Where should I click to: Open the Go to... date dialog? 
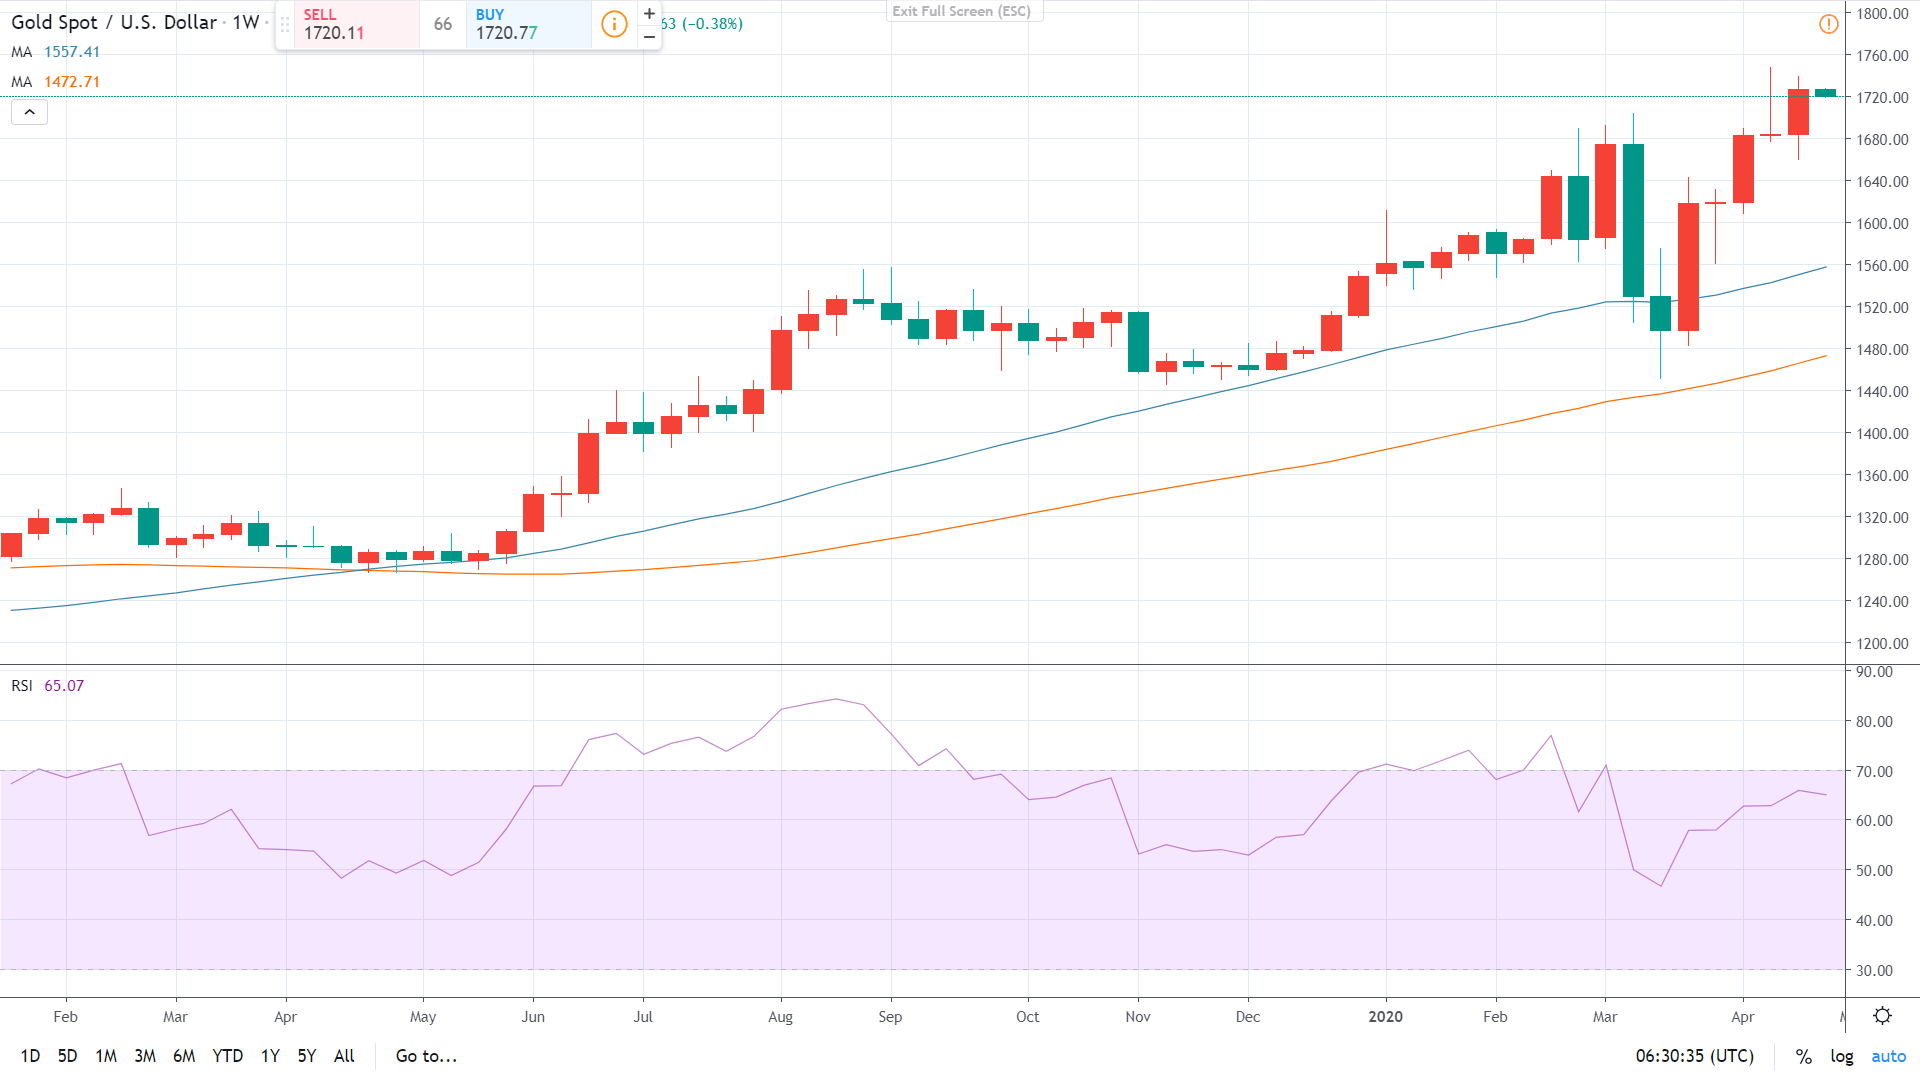pyautogui.click(x=426, y=1056)
